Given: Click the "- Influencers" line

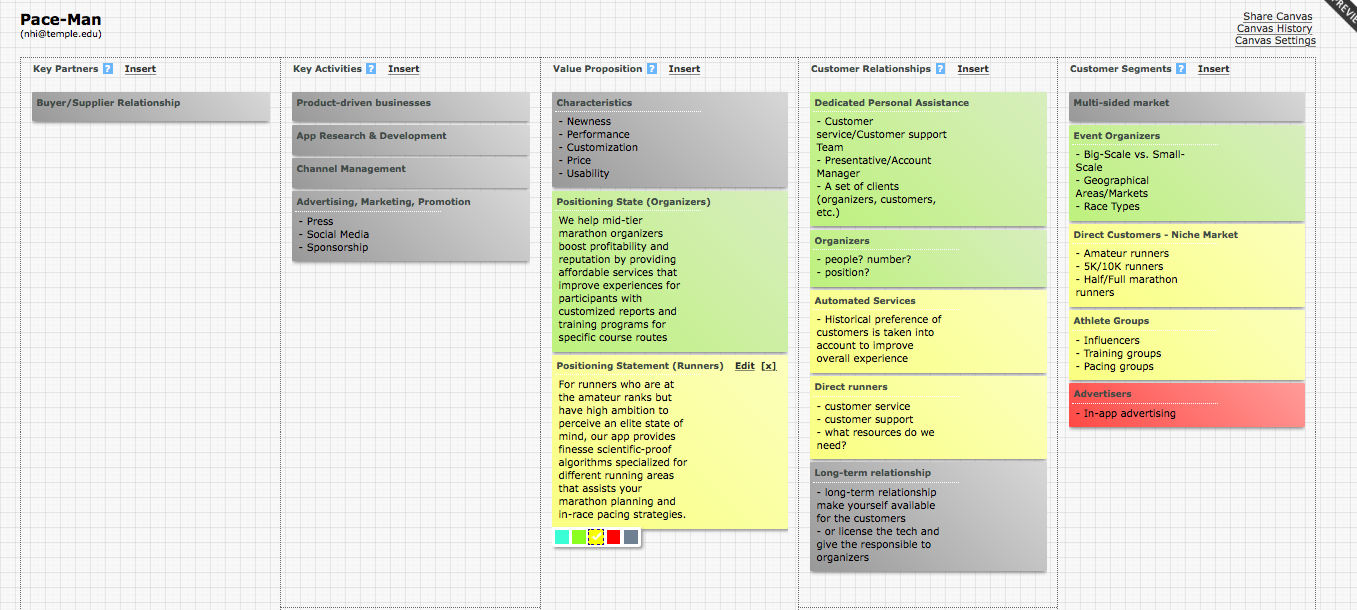Looking at the screenshot, I should pos(1107,341).
